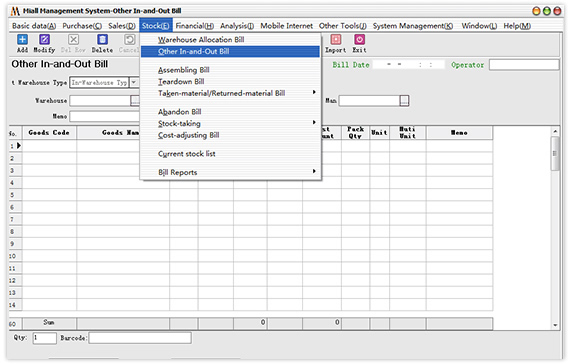Click the Exit toolbar icon

359,40
